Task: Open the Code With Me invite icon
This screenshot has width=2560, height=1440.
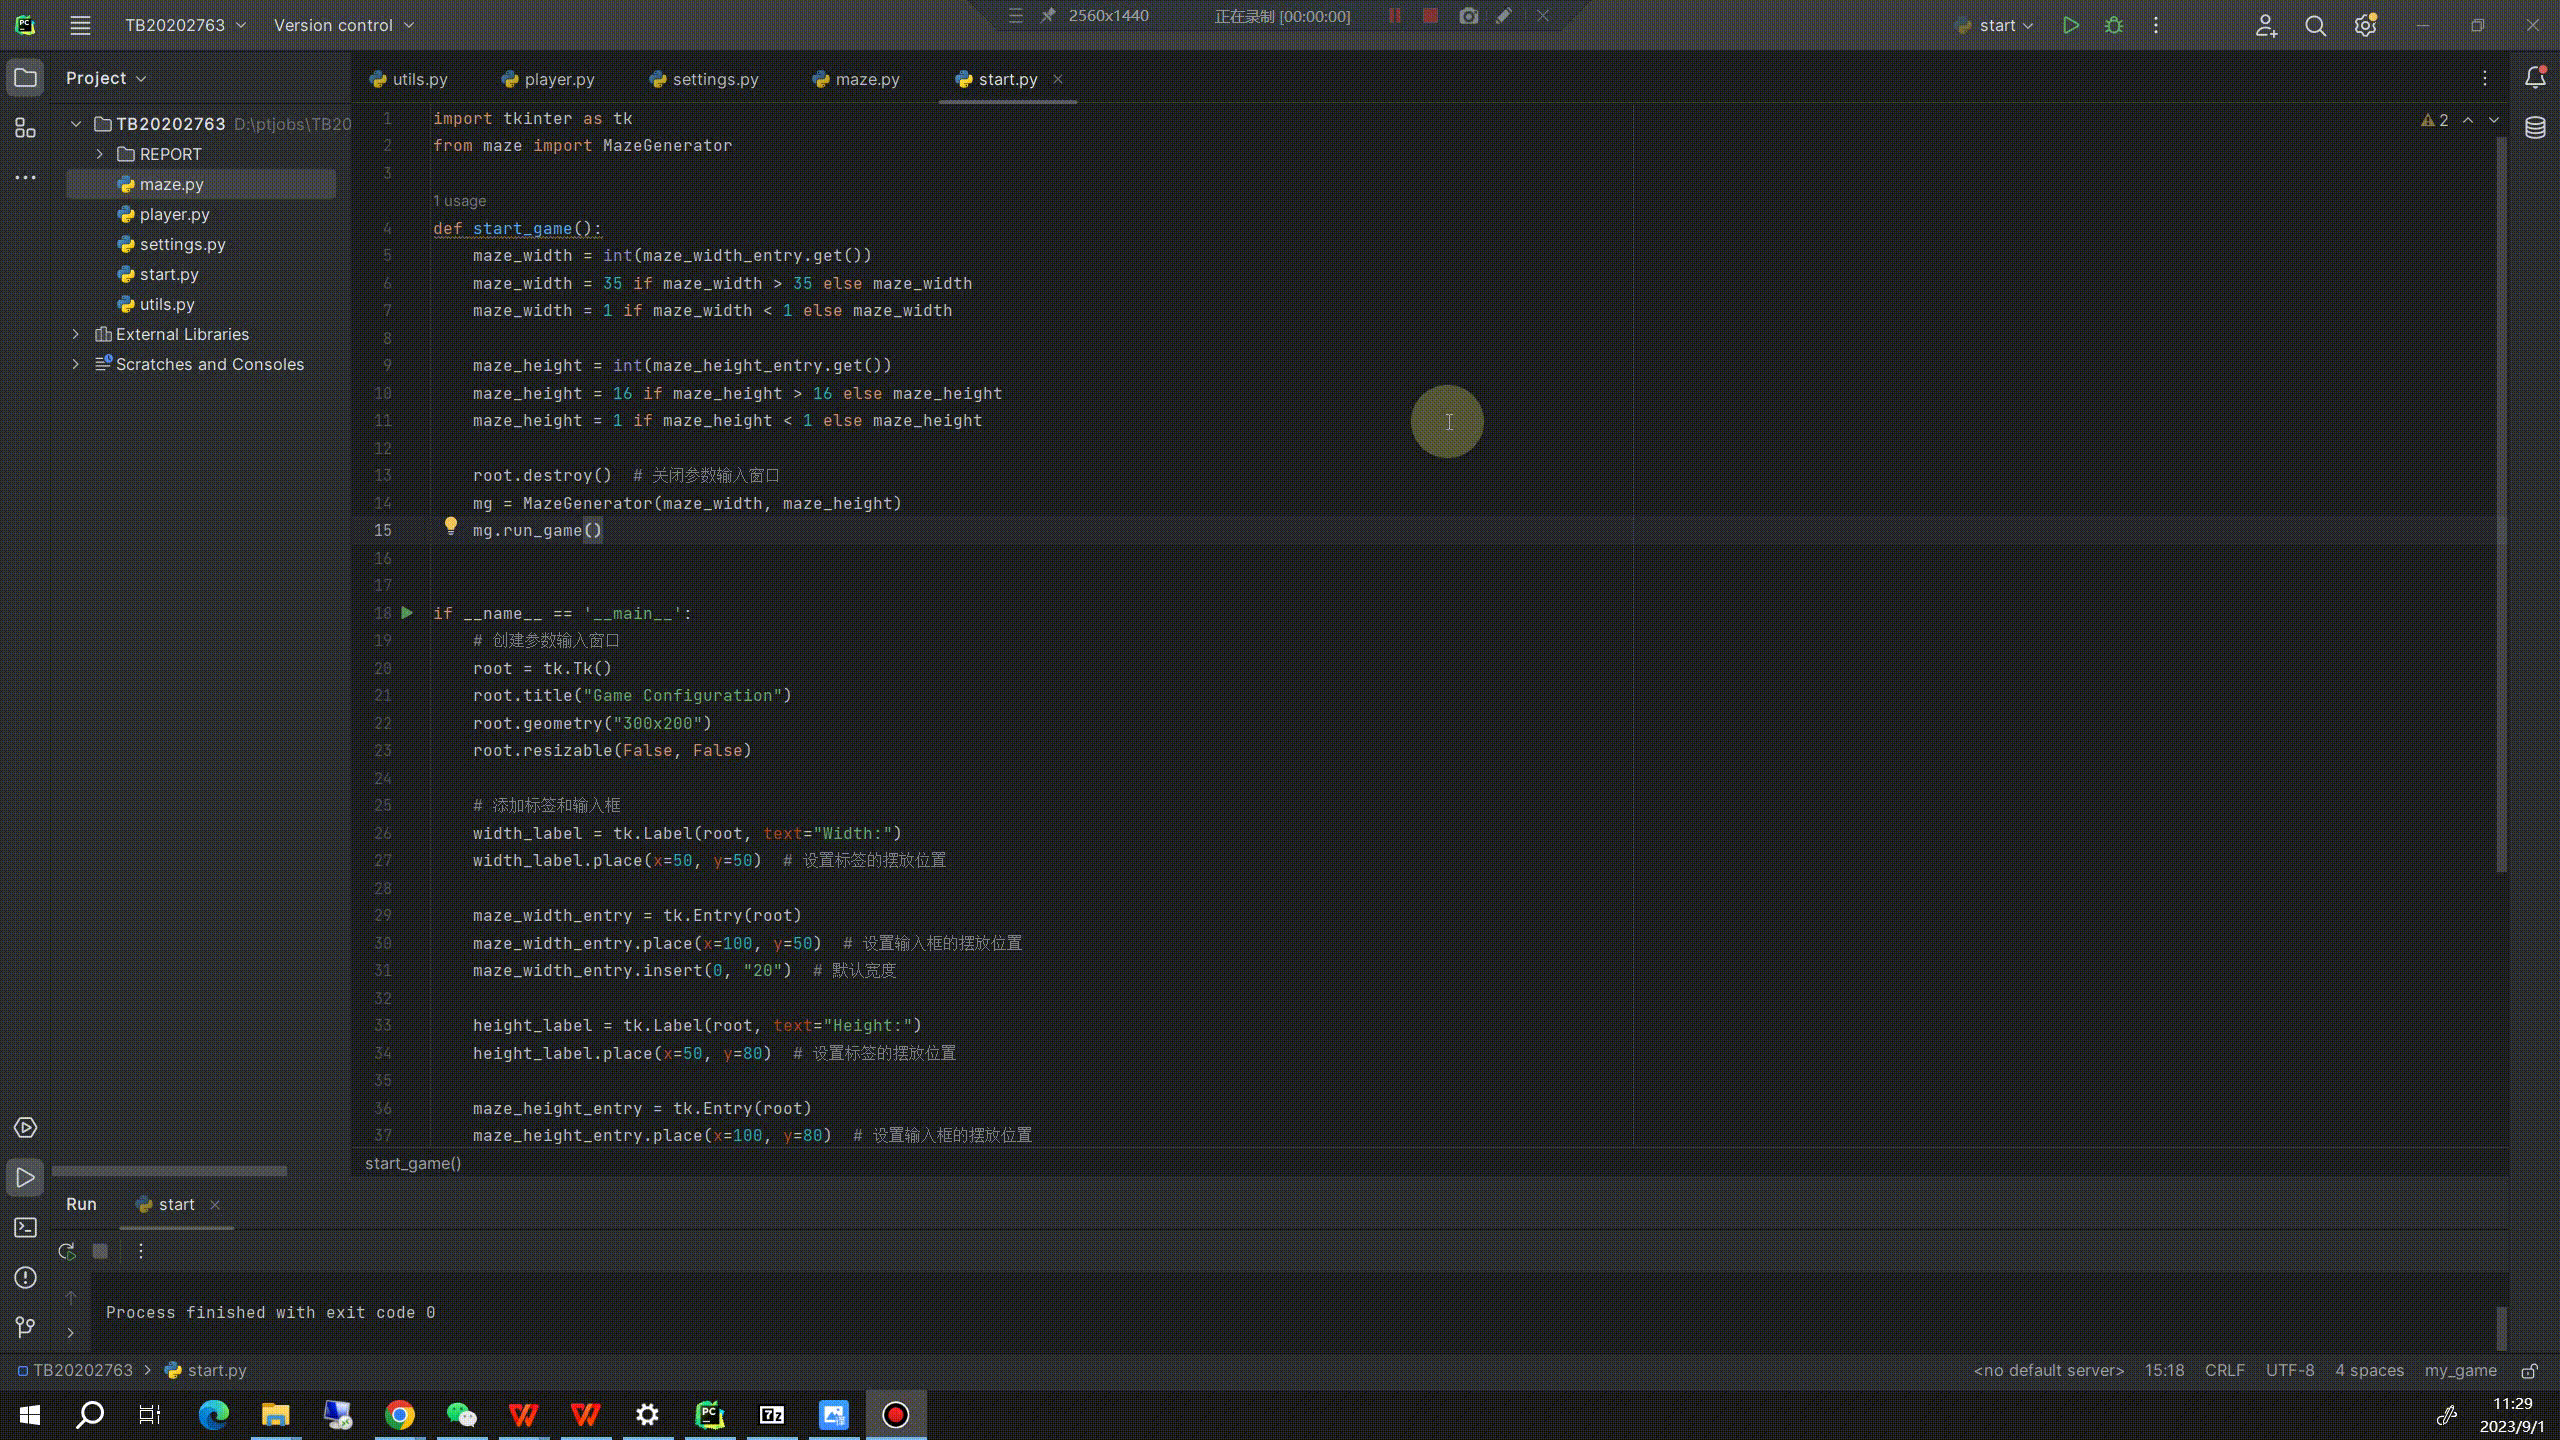Action: click(x=2266, y=24)
